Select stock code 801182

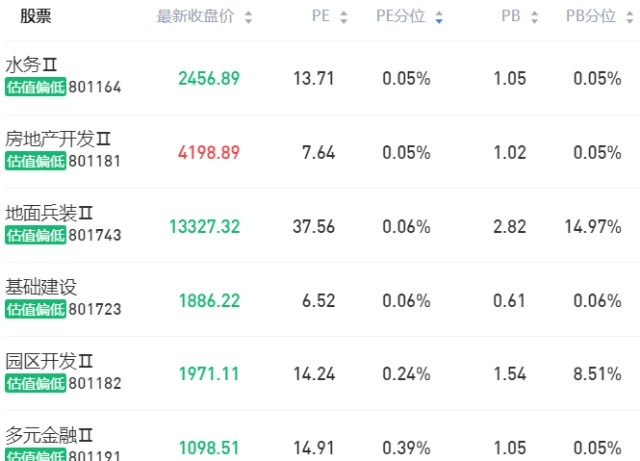(x=95, y=383)
